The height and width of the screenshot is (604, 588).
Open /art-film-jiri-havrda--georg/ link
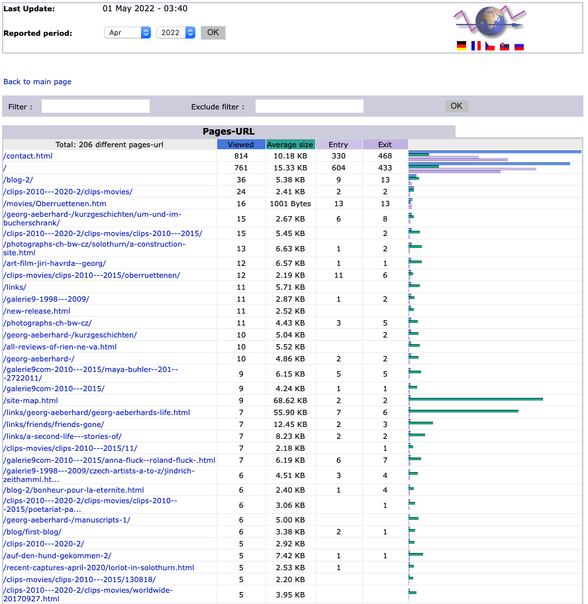pos(54,263)
